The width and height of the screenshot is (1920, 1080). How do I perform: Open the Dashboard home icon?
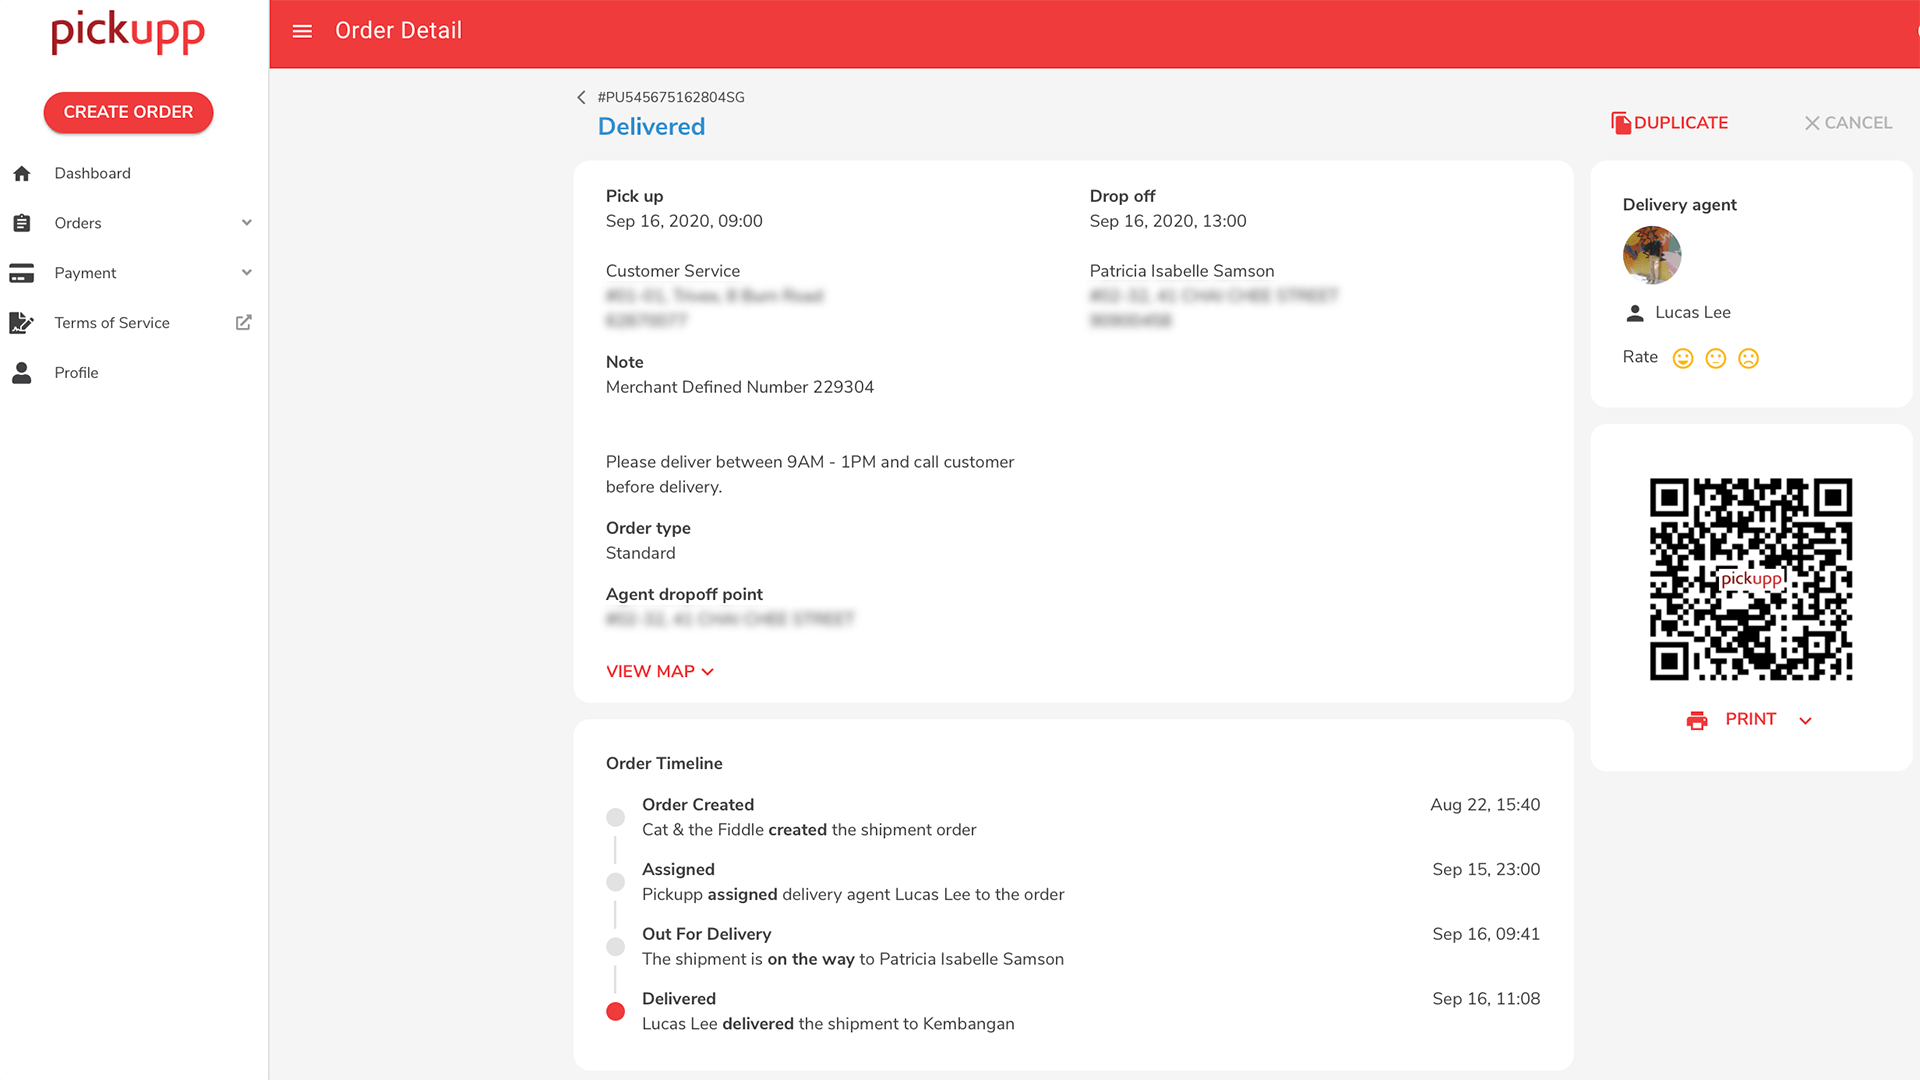(22, 174)
